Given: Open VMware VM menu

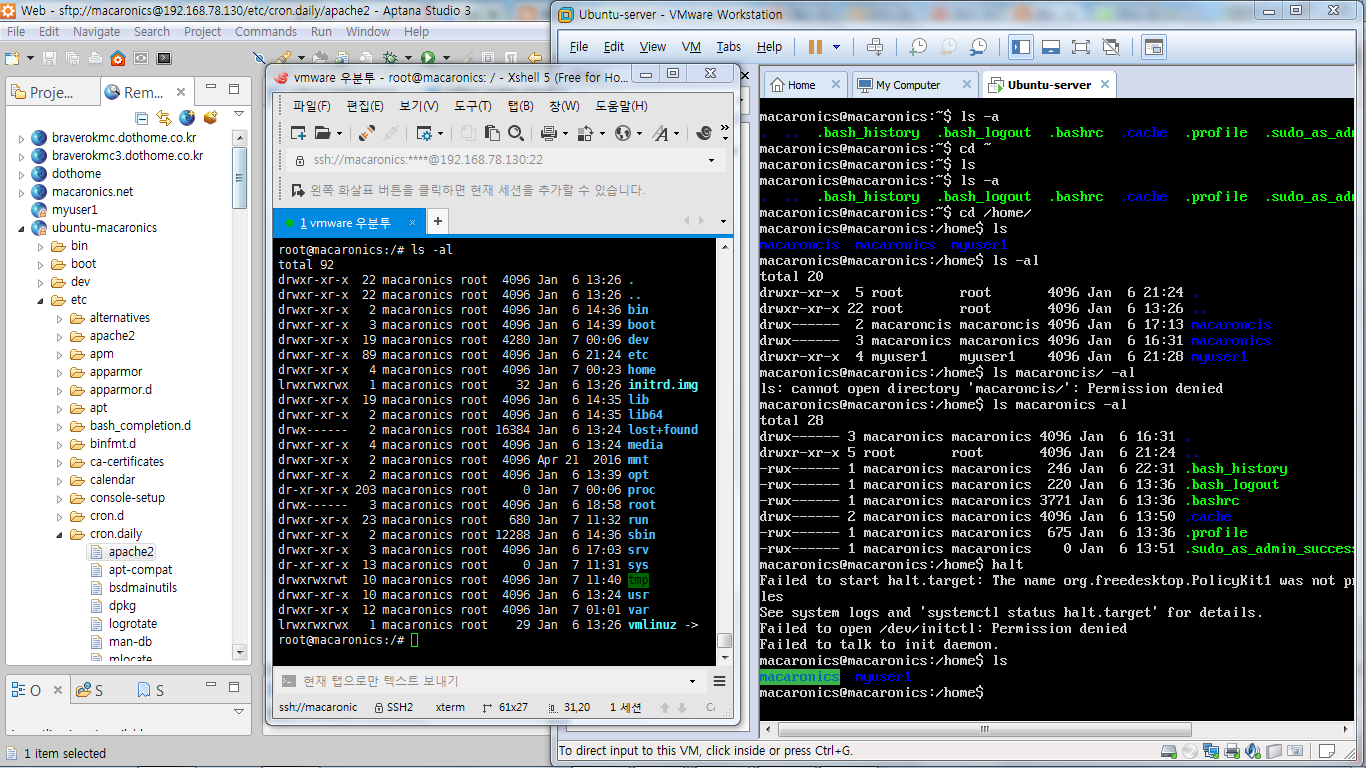Looking at the screenshot, I should tap(691, 47).
